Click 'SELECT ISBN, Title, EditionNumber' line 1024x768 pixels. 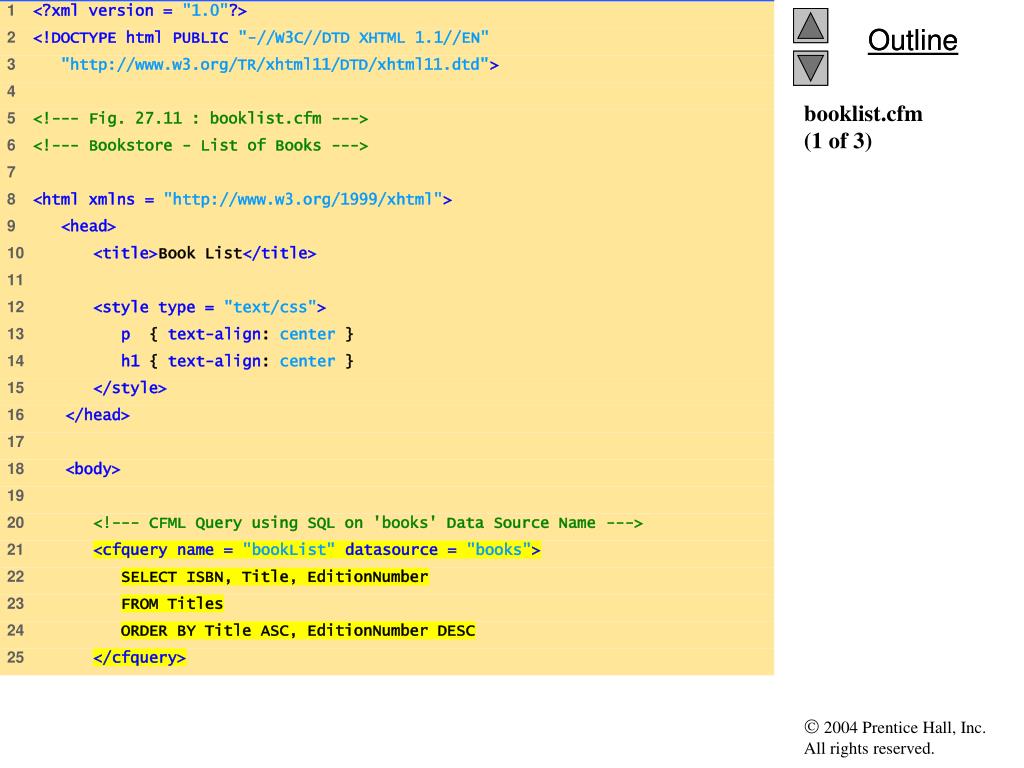pyautogui.click(x=275, y=577)
